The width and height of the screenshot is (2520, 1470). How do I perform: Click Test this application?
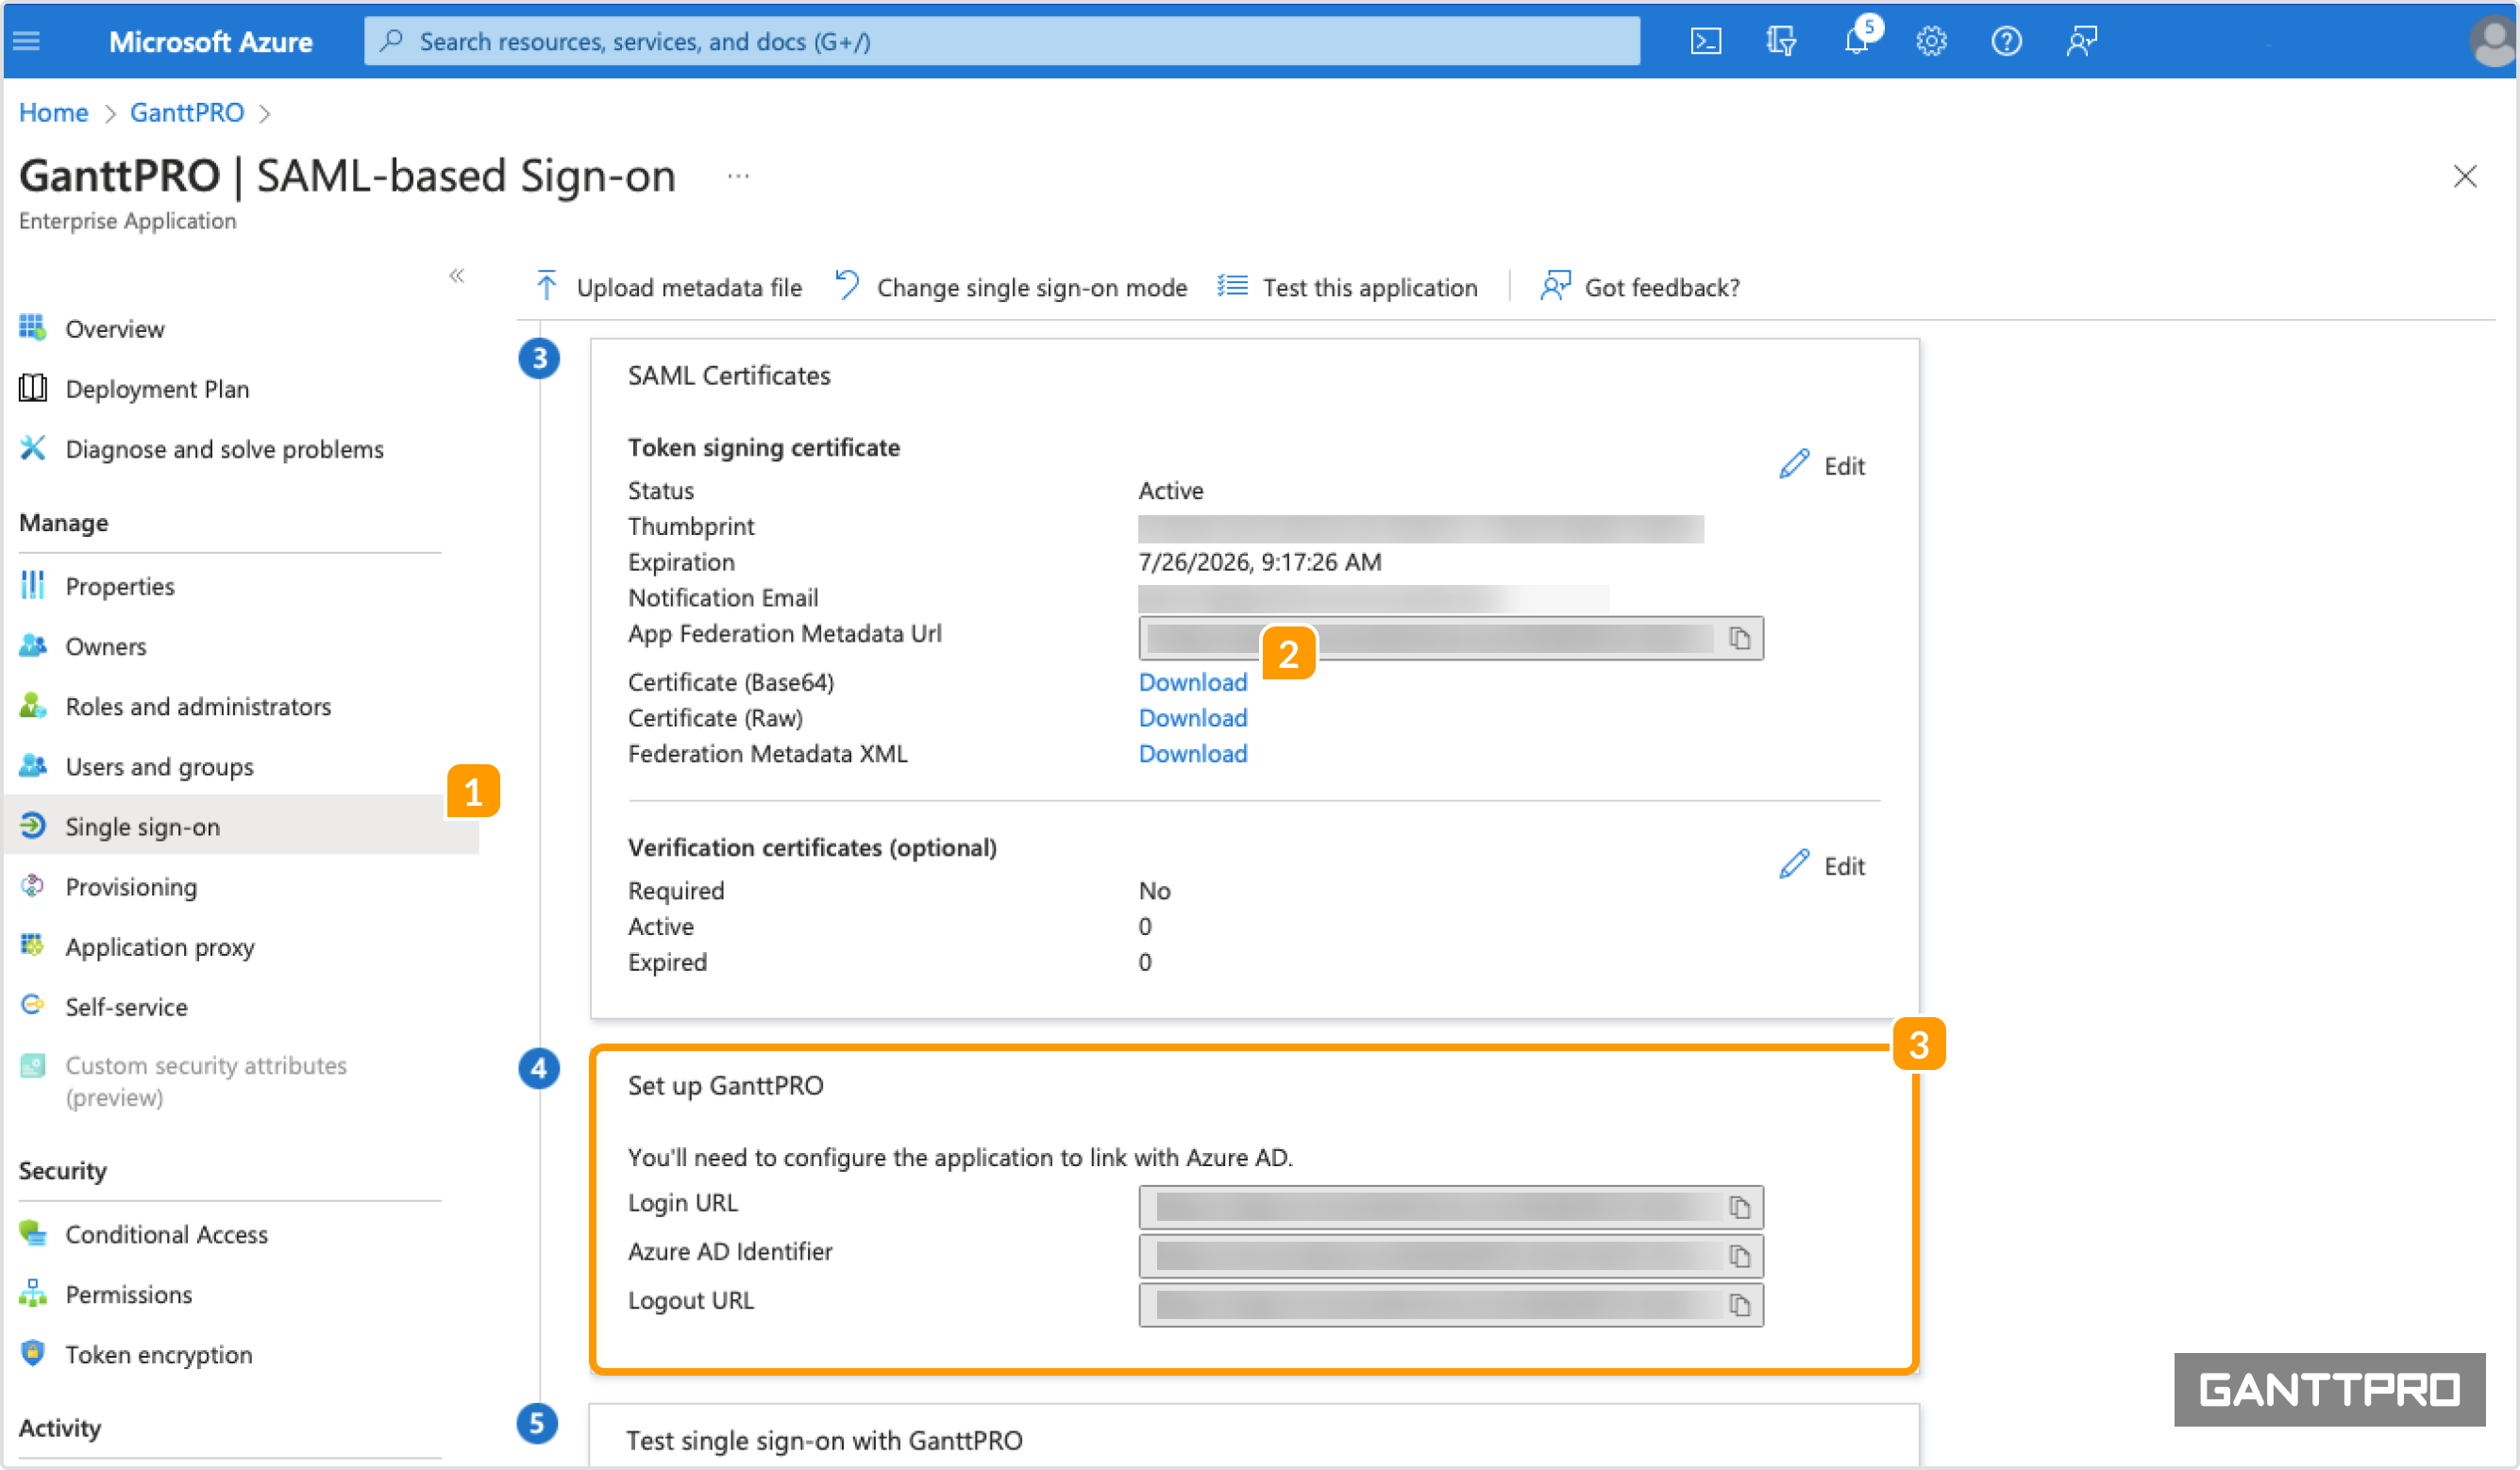[1347, 287]
